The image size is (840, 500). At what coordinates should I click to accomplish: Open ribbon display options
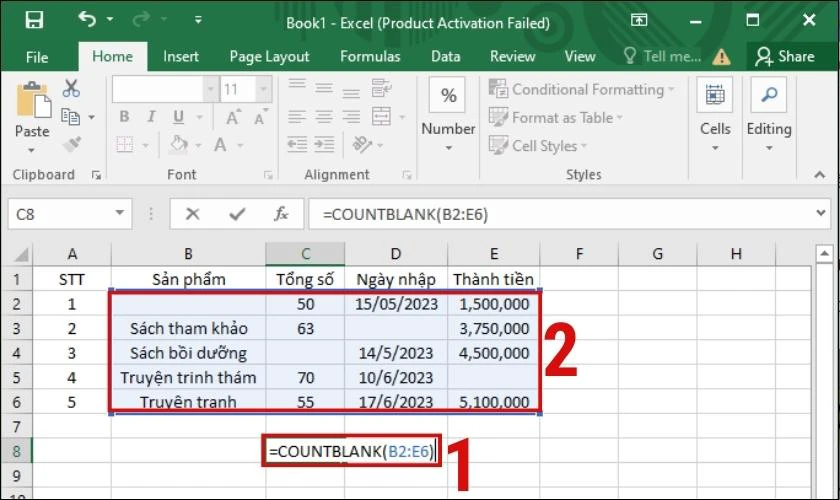click(x=639, y=20)
